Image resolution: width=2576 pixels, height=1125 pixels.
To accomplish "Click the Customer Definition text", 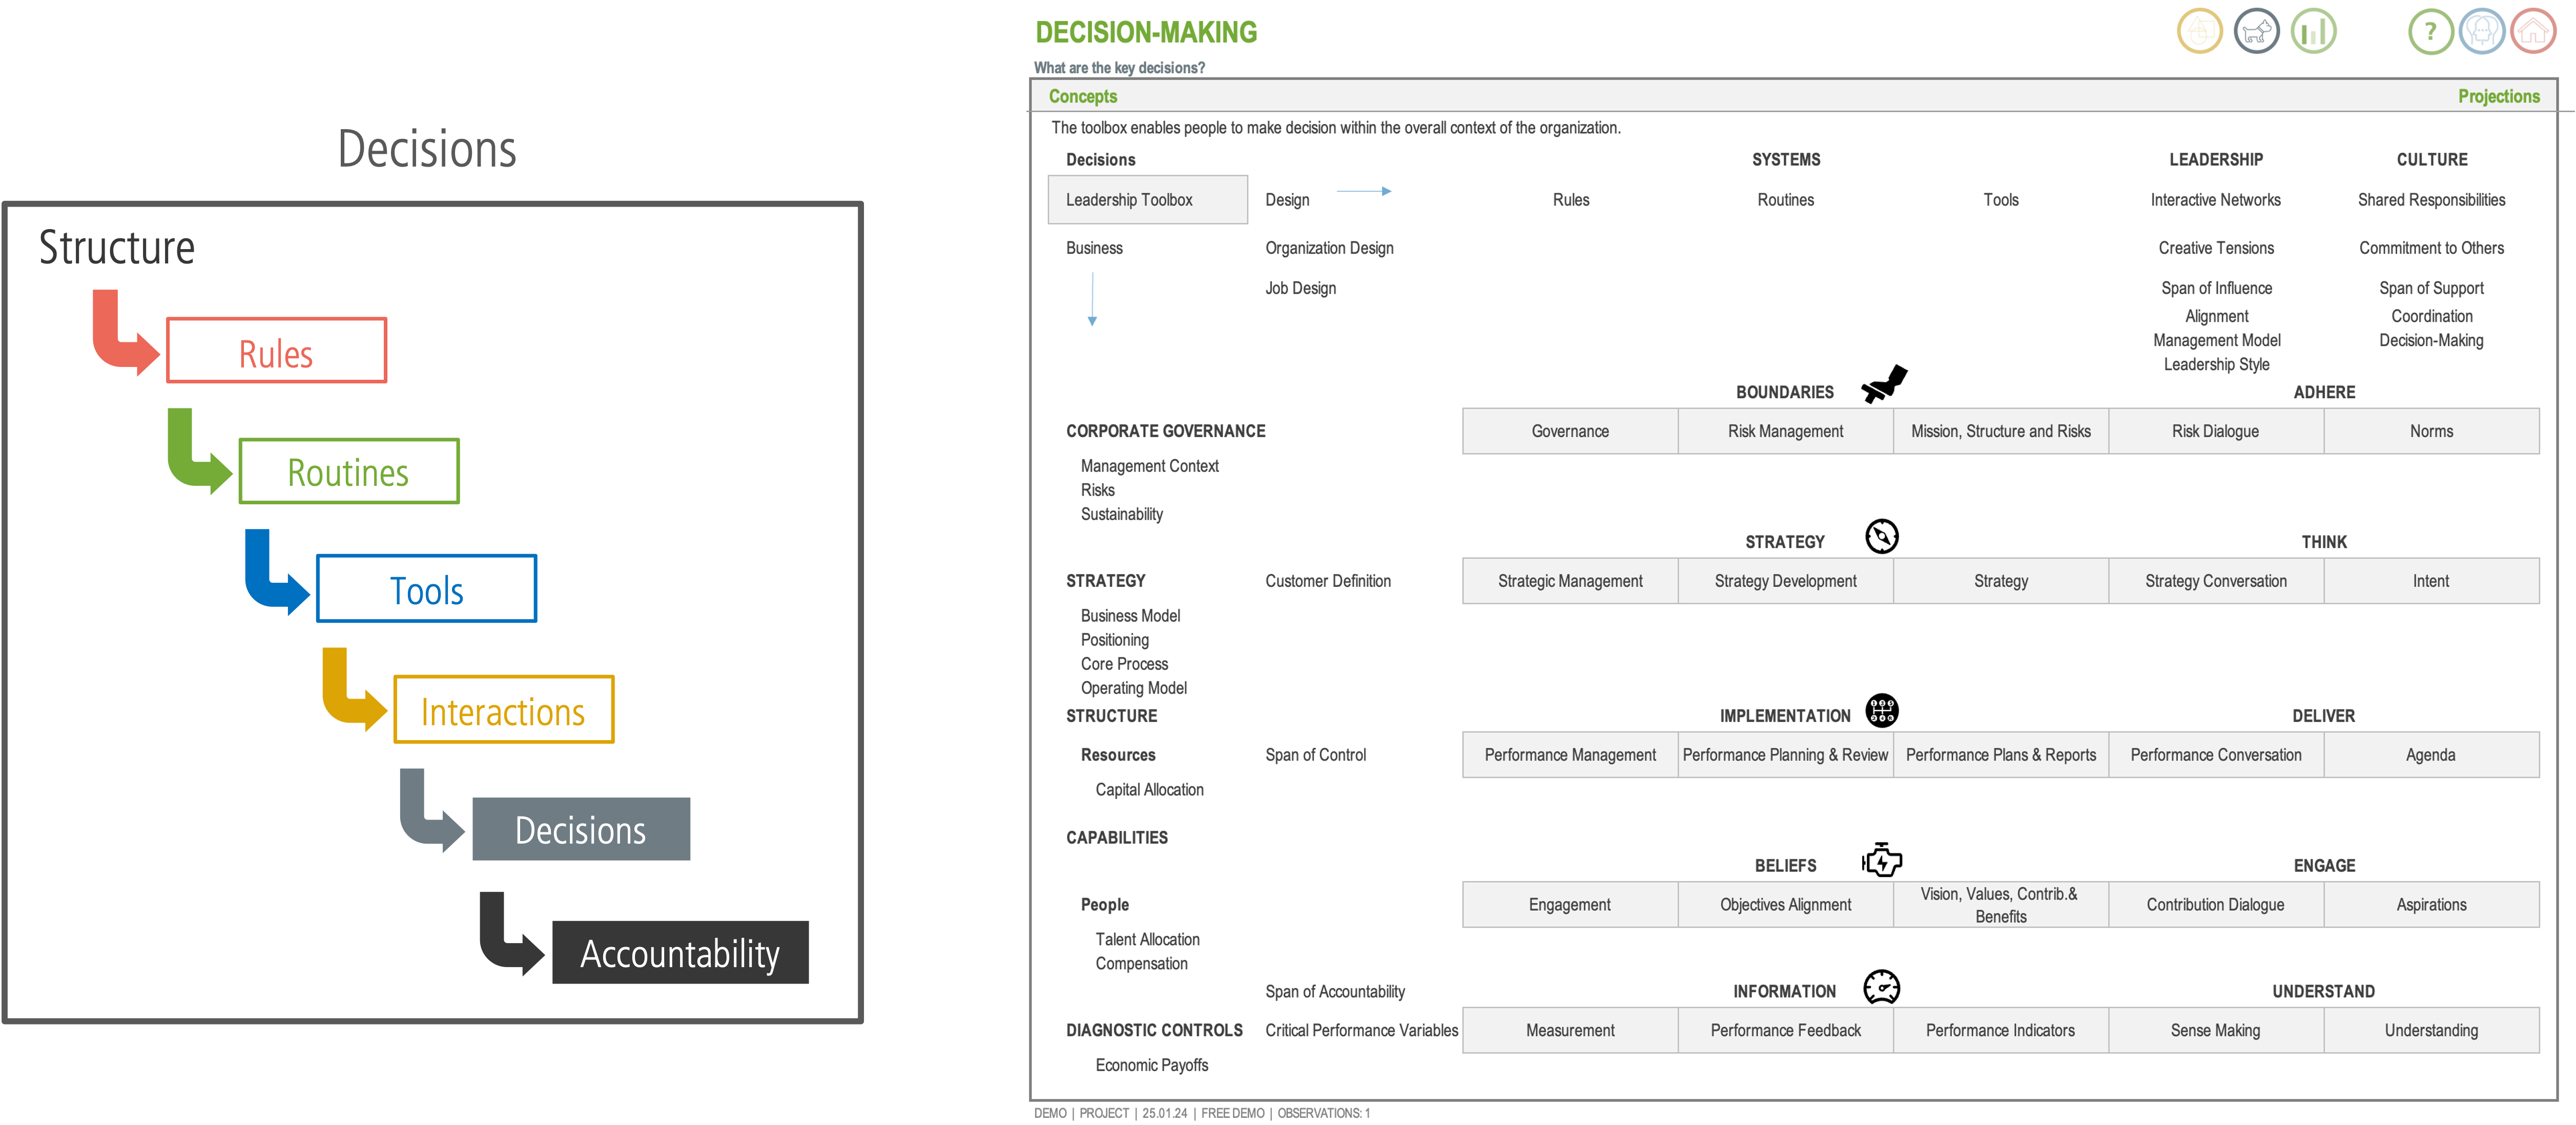I will pos(1327,581).
